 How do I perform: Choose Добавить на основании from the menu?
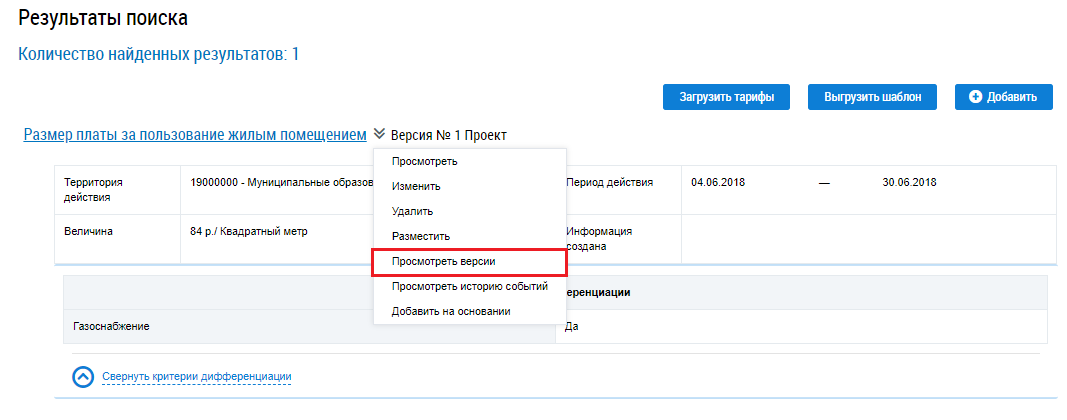pyautogui.click(x=451, y=311)
